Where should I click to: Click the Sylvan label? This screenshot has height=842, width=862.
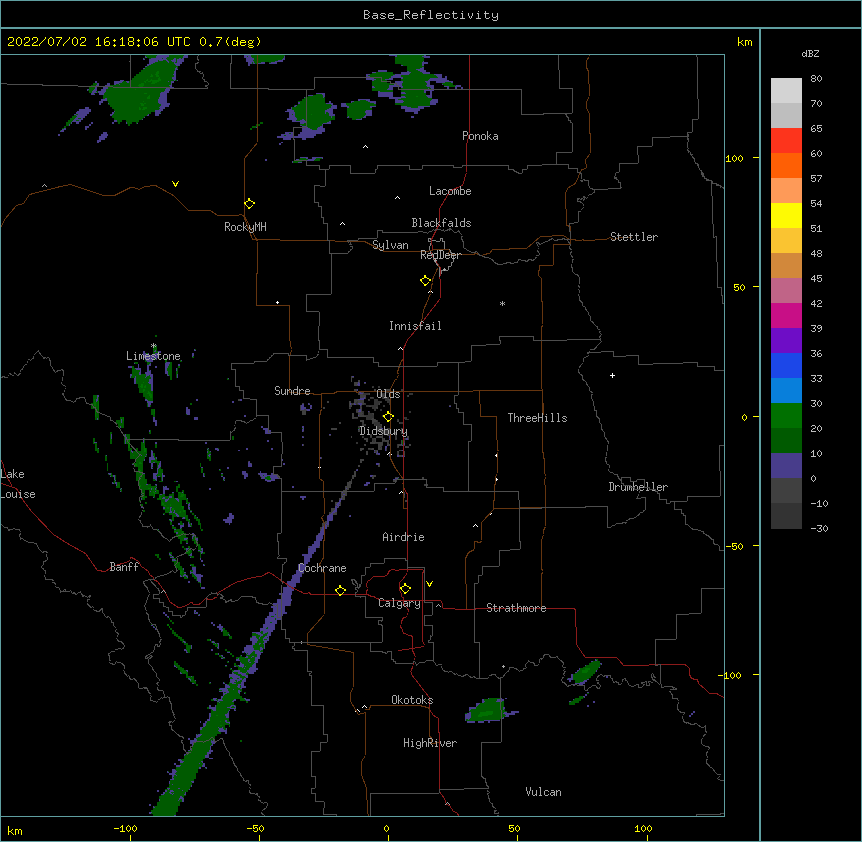coord(390,245)
